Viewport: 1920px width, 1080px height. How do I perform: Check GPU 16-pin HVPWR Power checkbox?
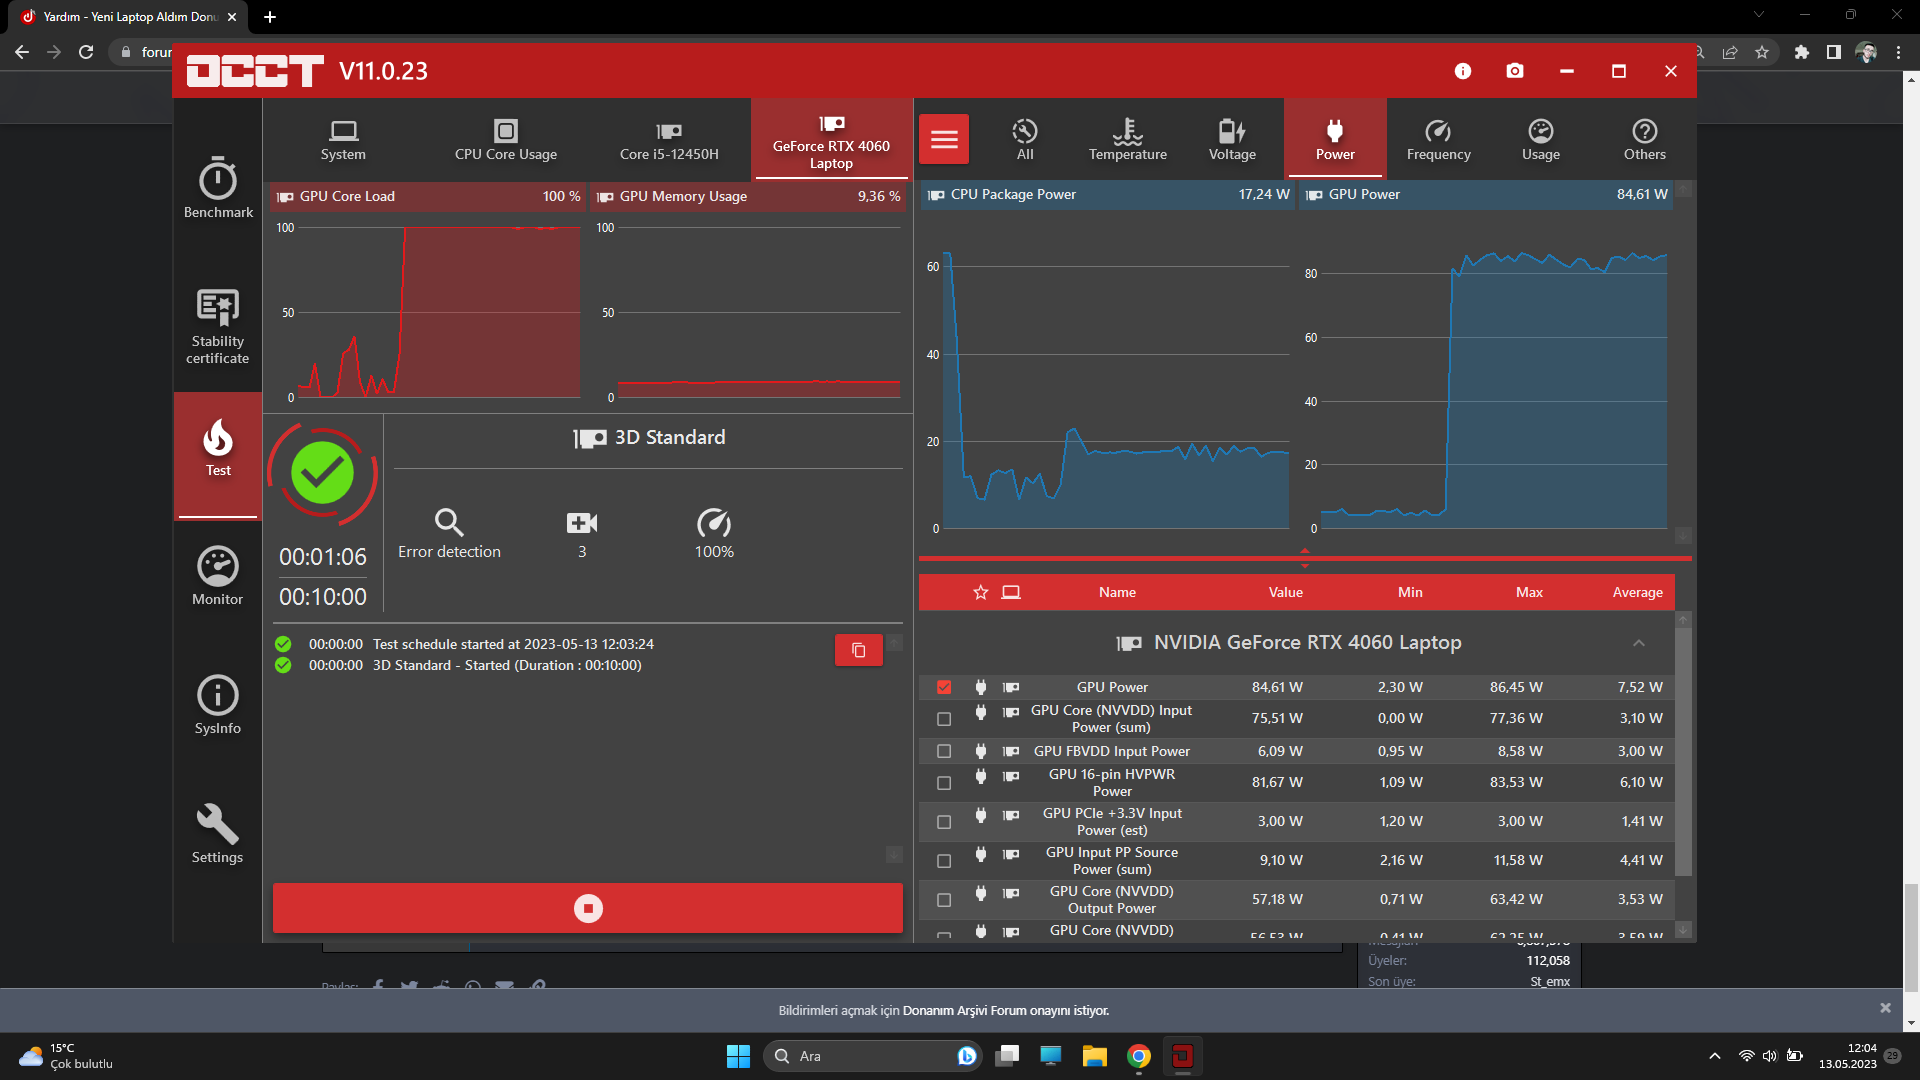pos(944,783)
